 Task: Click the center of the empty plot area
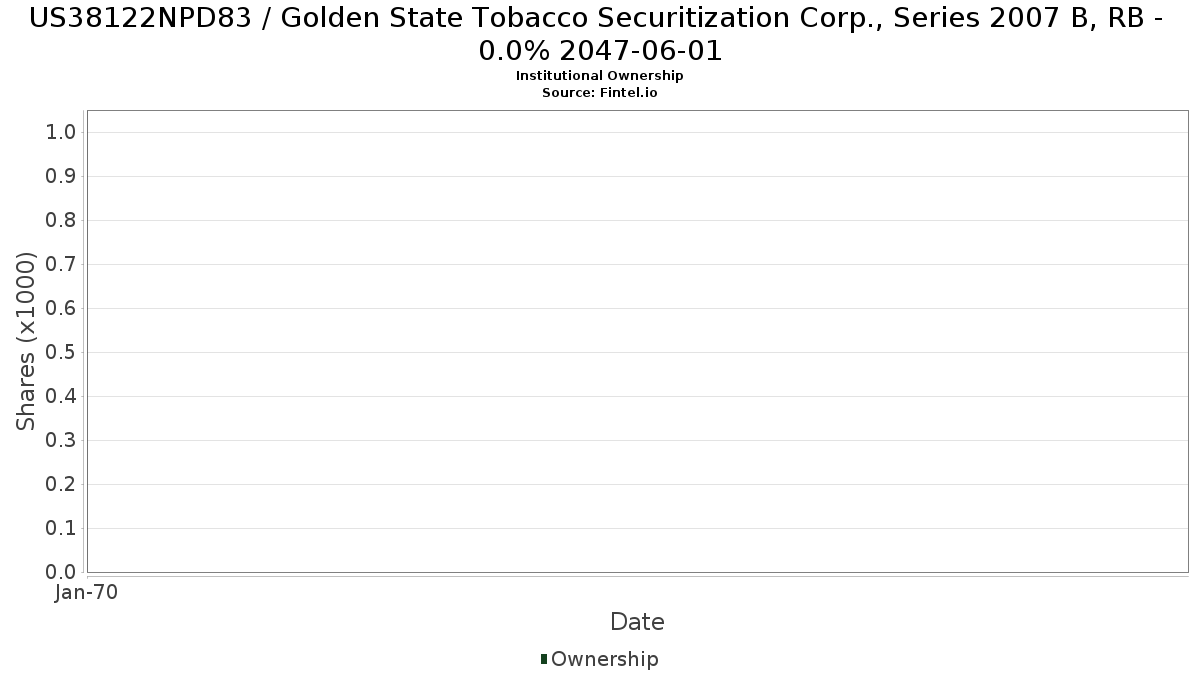tap(637, 341)
